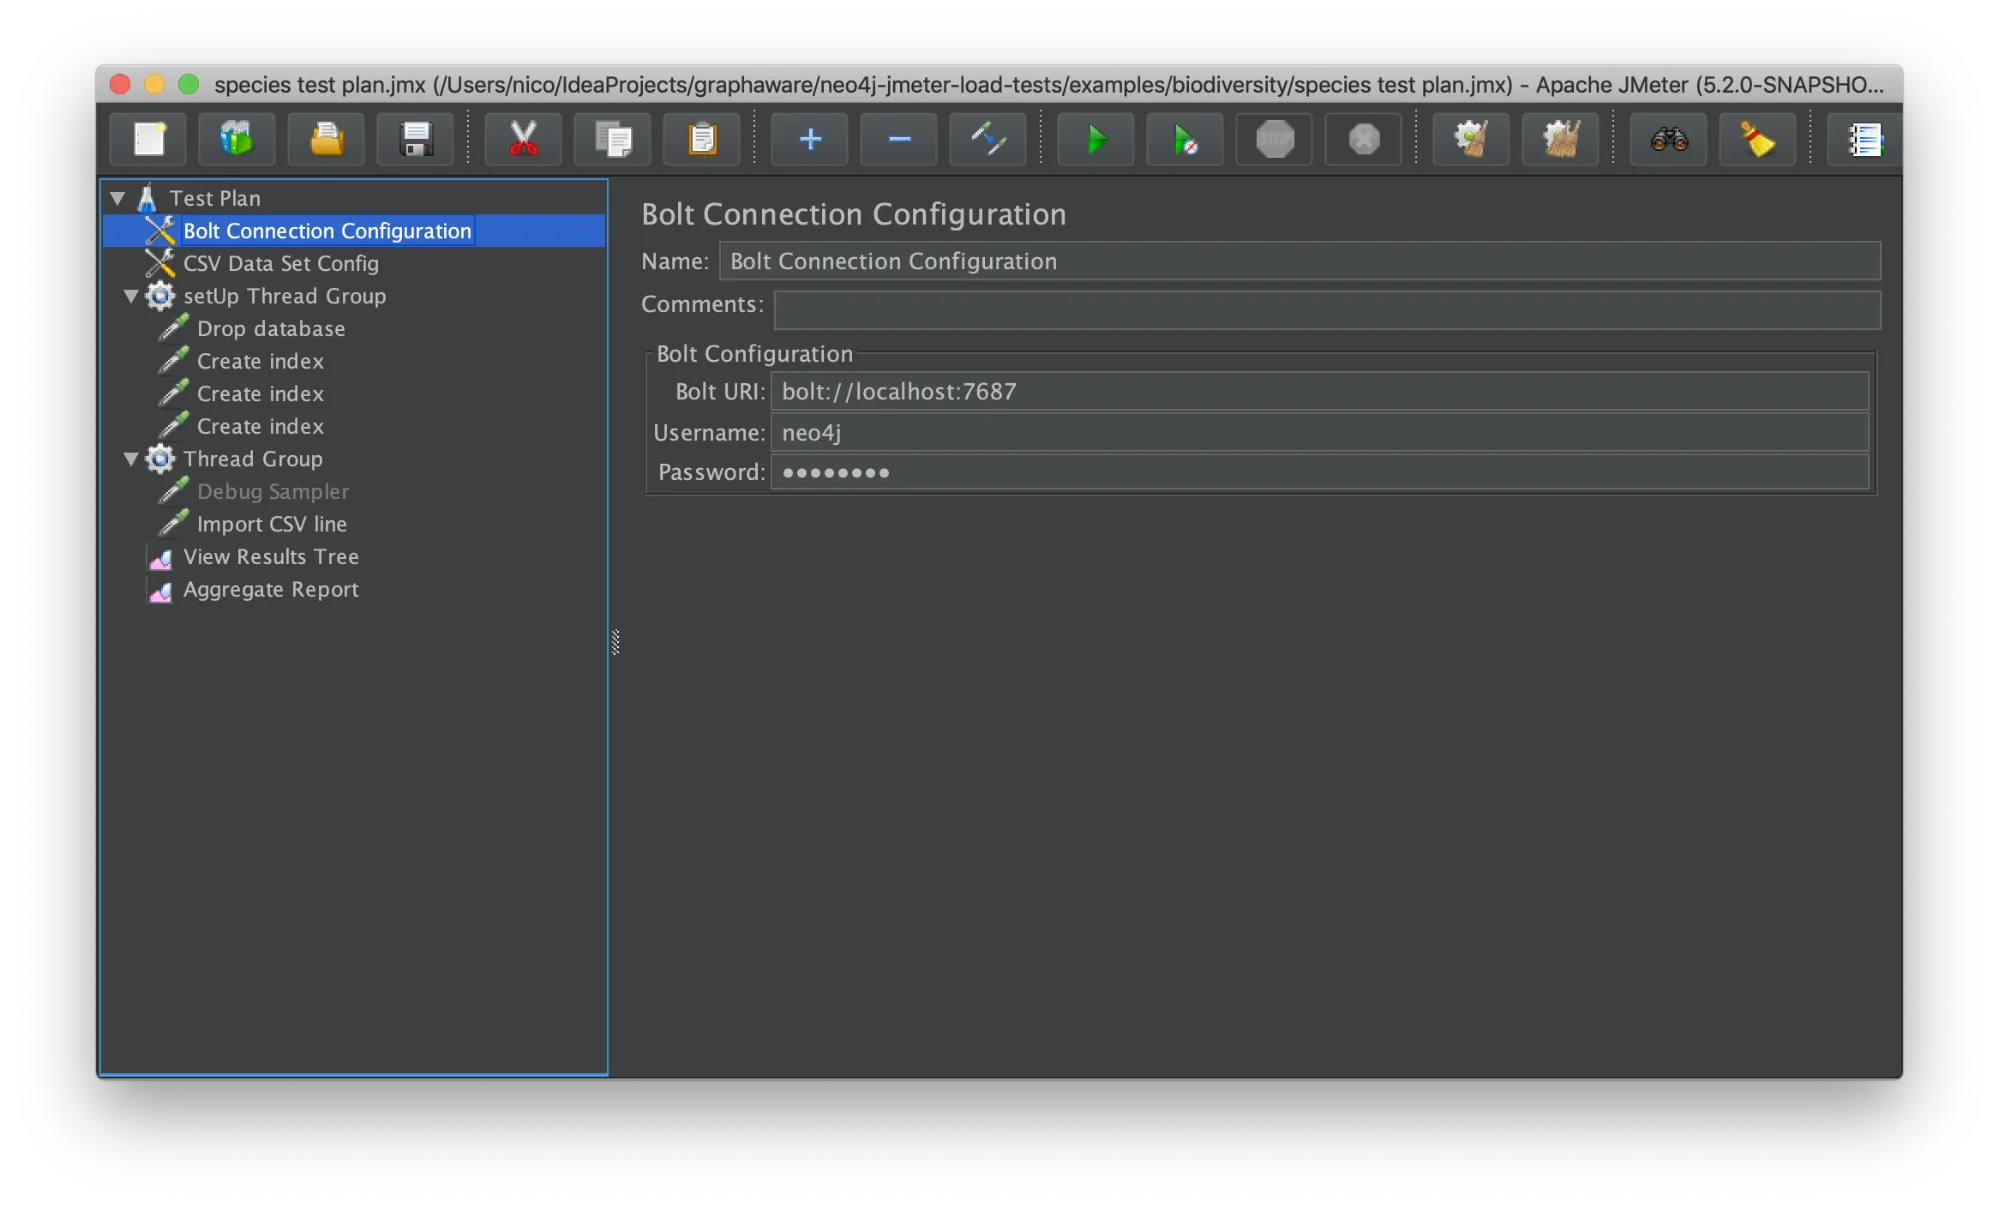Click the Toggle enable/disable icon

click(988, 139)
